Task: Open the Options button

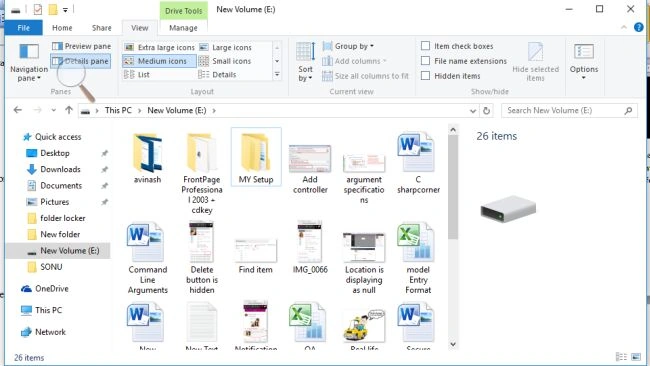Action: tap(584, 62)
